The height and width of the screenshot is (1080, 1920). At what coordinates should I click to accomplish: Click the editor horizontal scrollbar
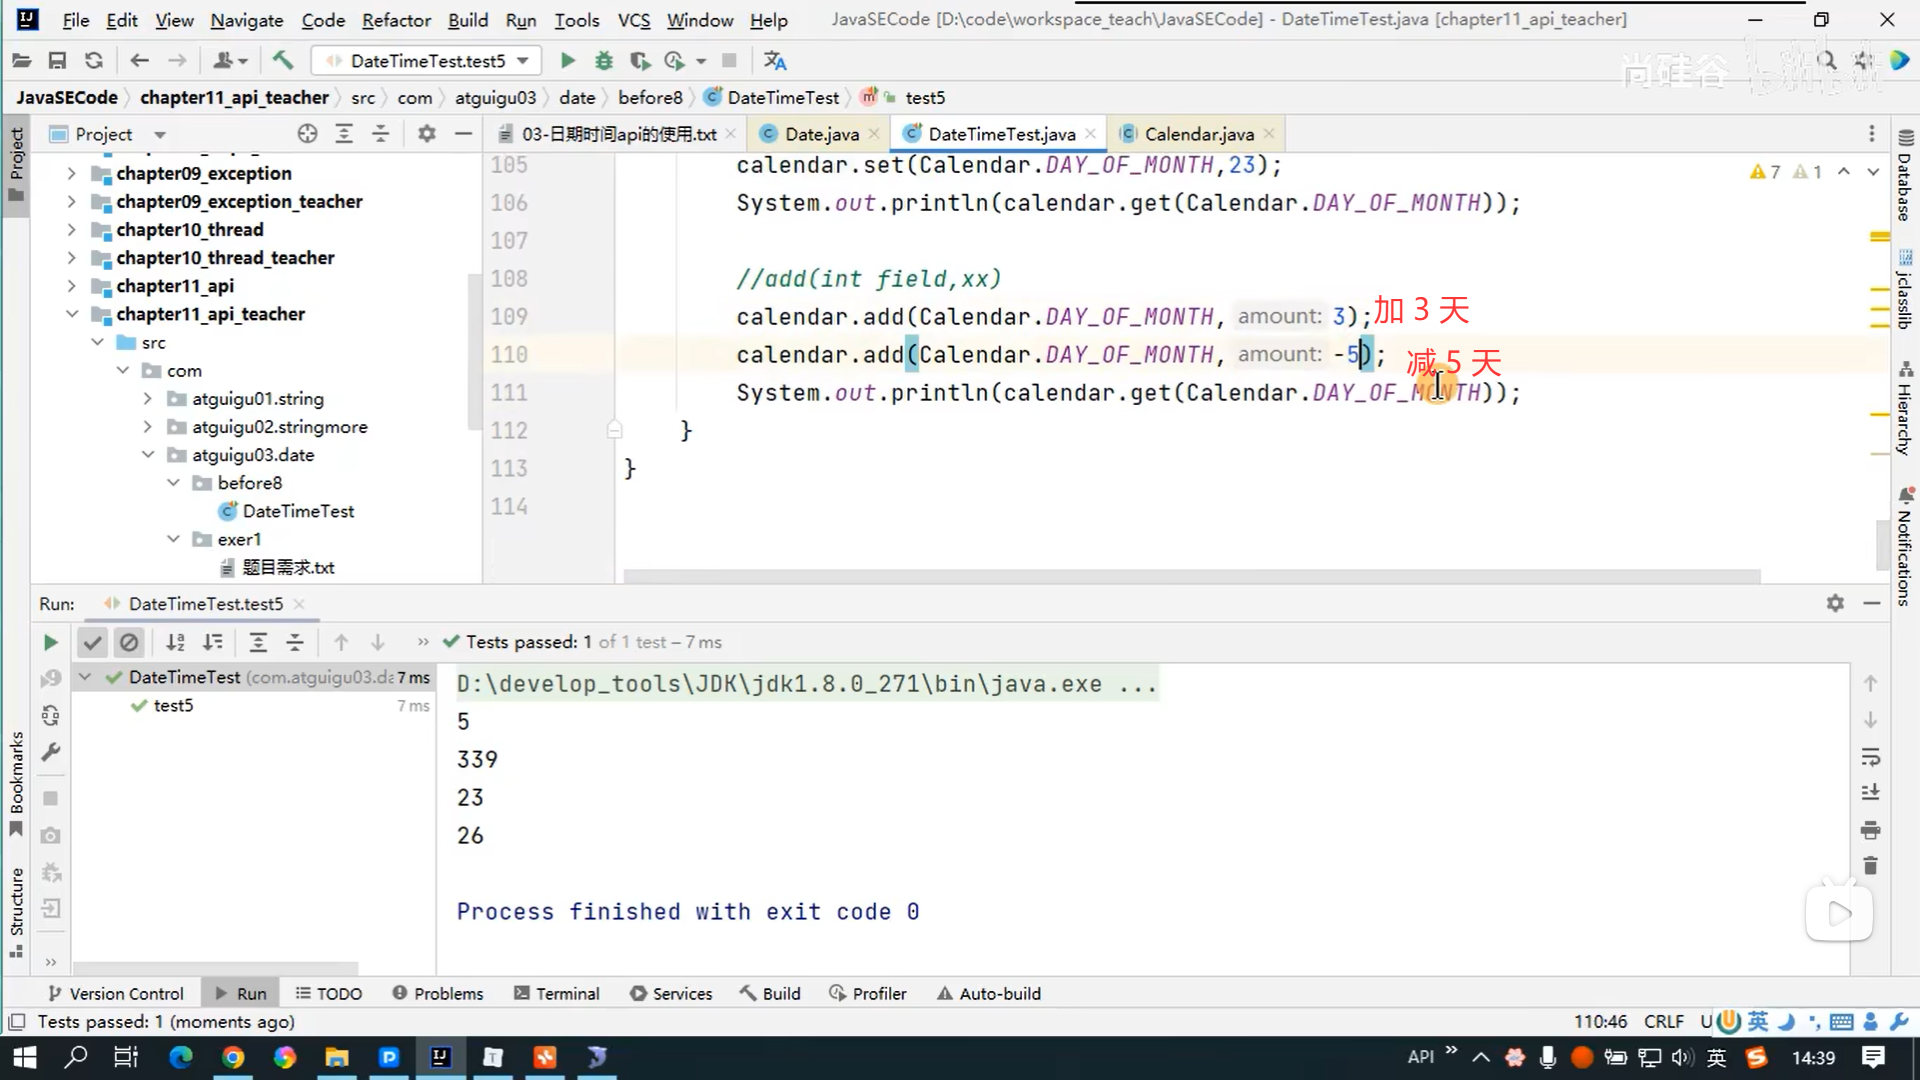point(1190,576)
